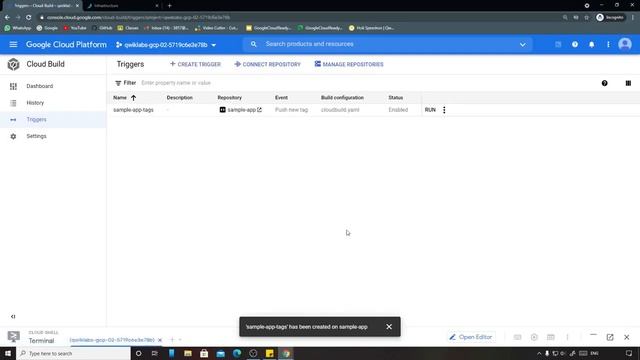Image resolution: width=640 pixels, height=360 pixels.
Task: Sort triggers by the Name column
Action: pos(124,98)
